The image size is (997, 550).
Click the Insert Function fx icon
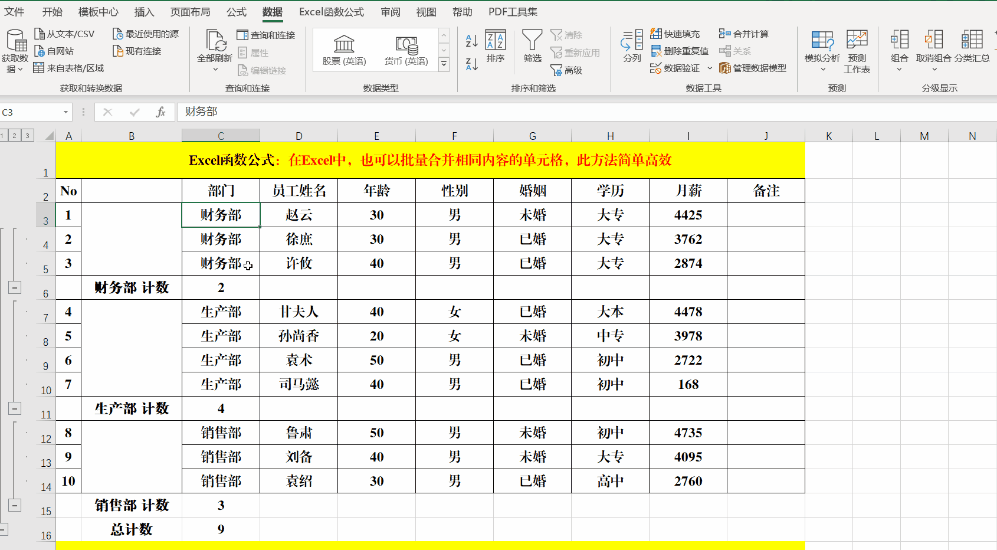pyautogui.click(x=161, y=112)
